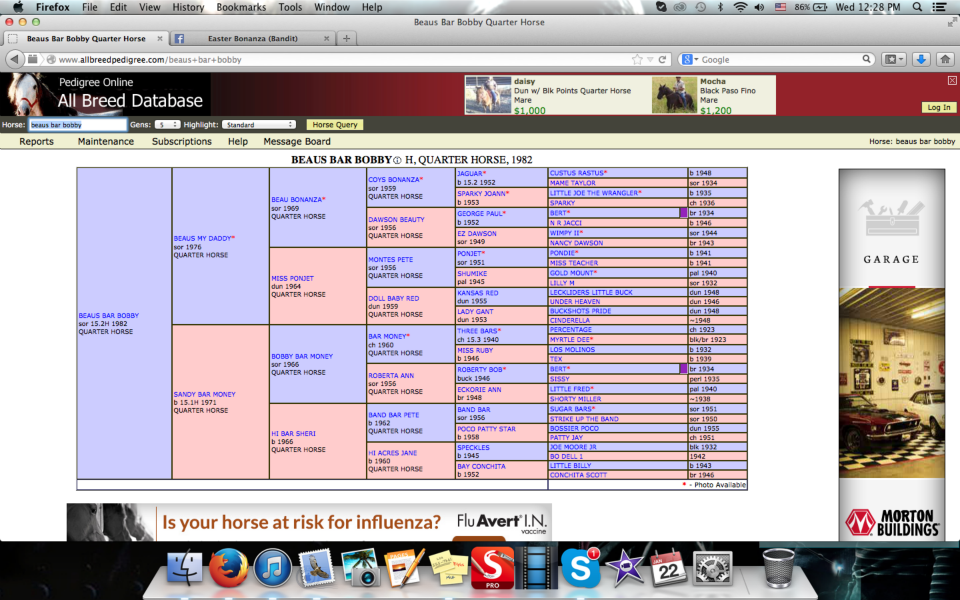Screen dimensions: 960x600
Task: Launch iTunes from the Dock
Action: tap(272, 568)
